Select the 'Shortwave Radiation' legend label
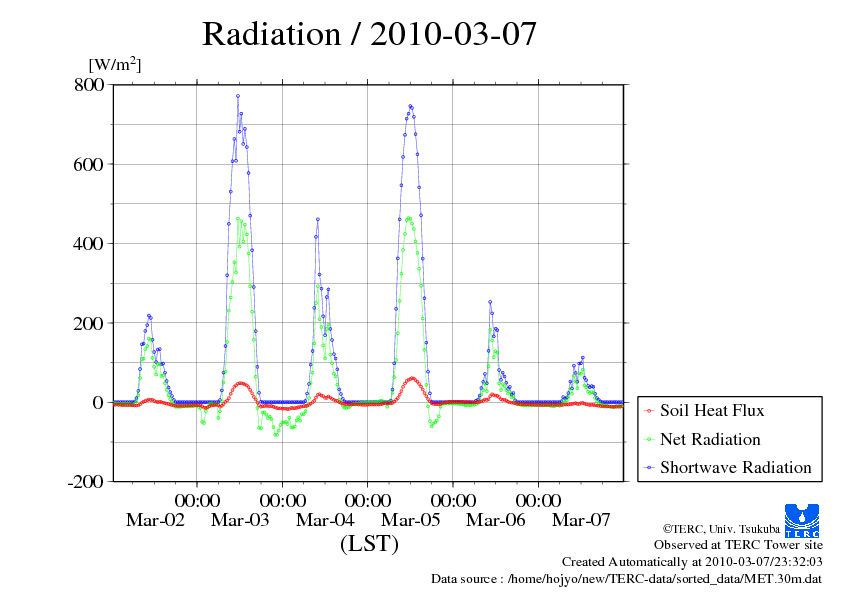 tap(736, 467)
